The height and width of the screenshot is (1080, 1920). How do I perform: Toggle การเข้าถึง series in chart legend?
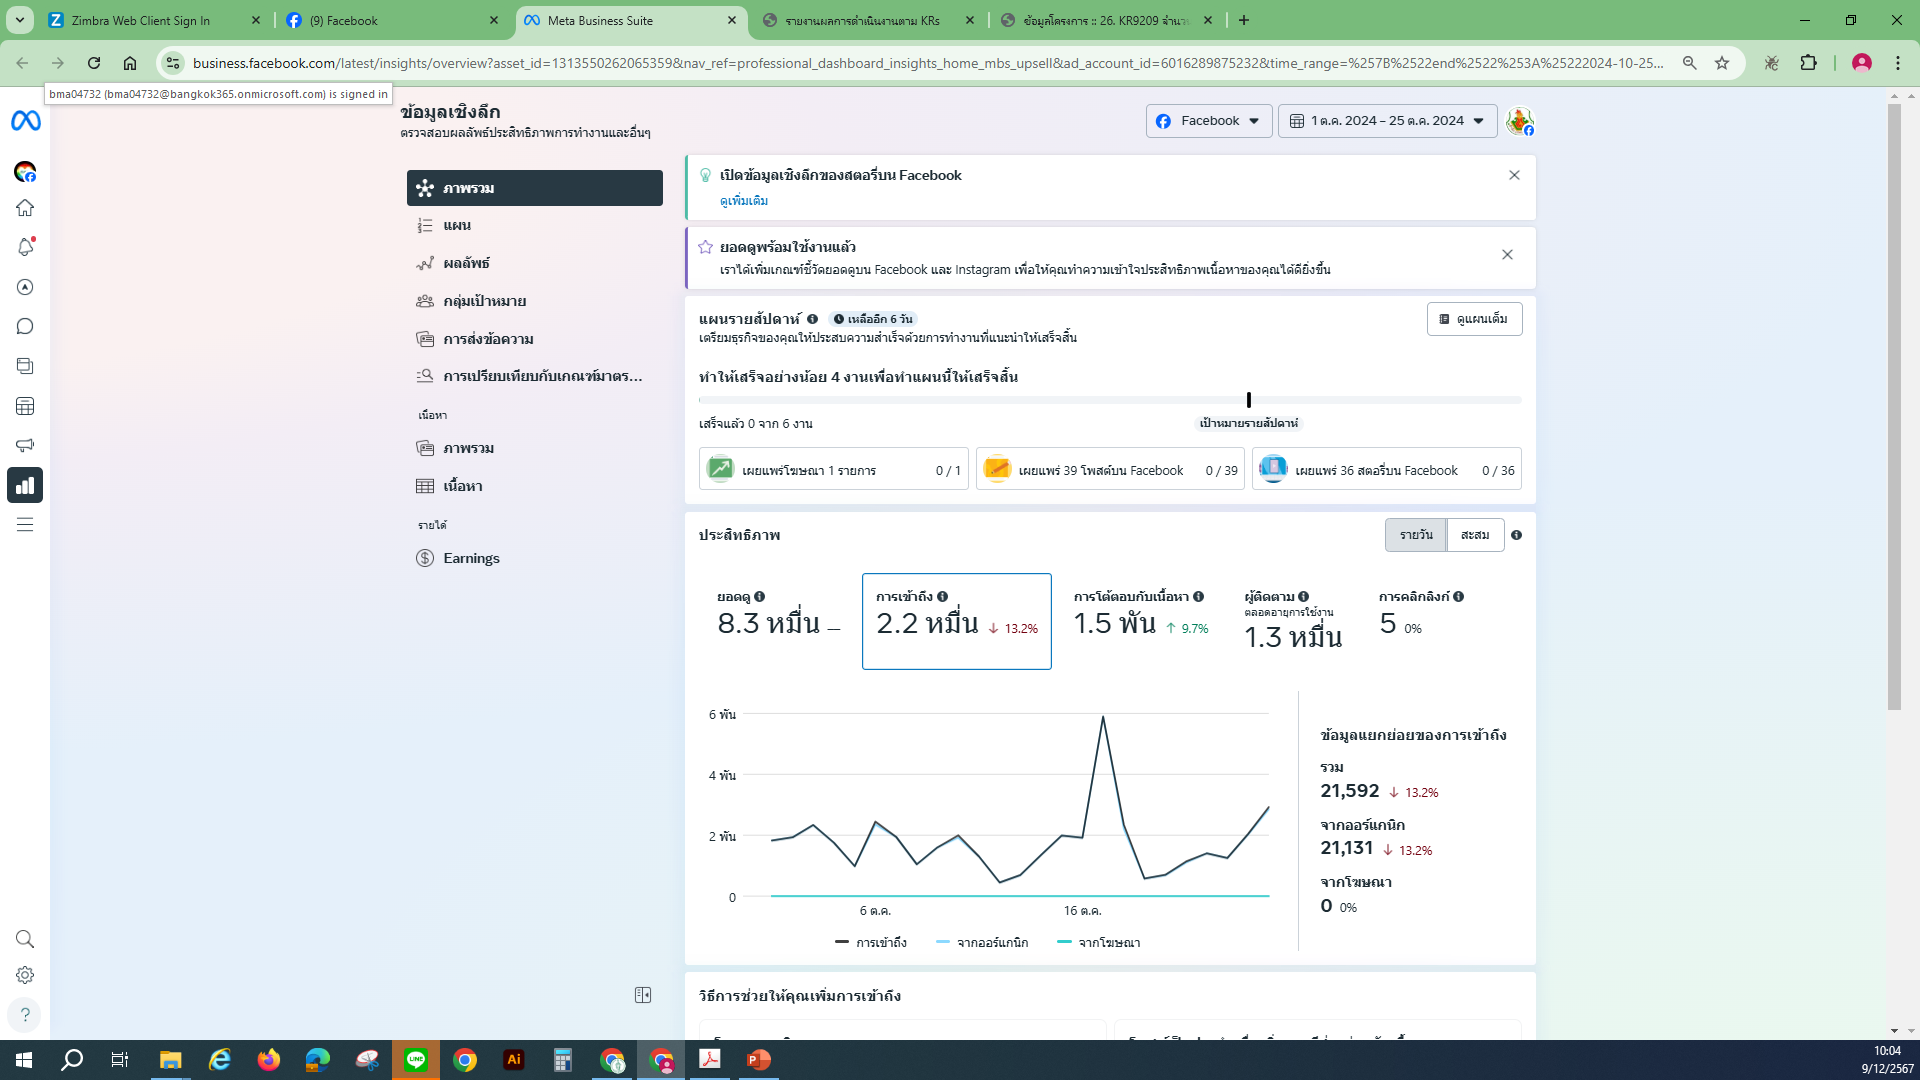pos(871,942)
